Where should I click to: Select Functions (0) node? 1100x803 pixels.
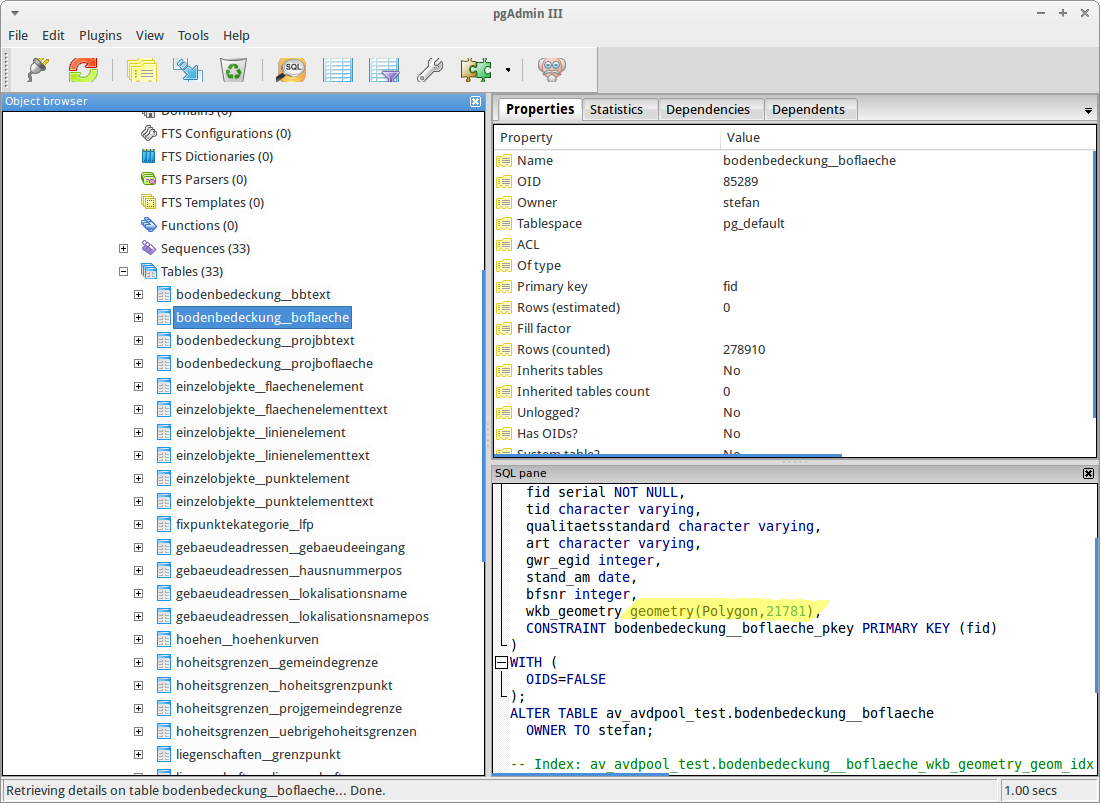point(199,226)
